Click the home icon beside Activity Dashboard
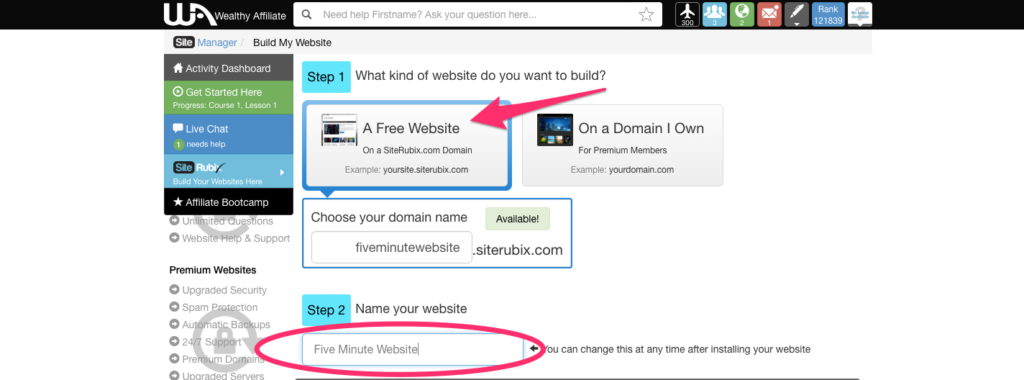The image size is (1024, 380). pos(178,68)
